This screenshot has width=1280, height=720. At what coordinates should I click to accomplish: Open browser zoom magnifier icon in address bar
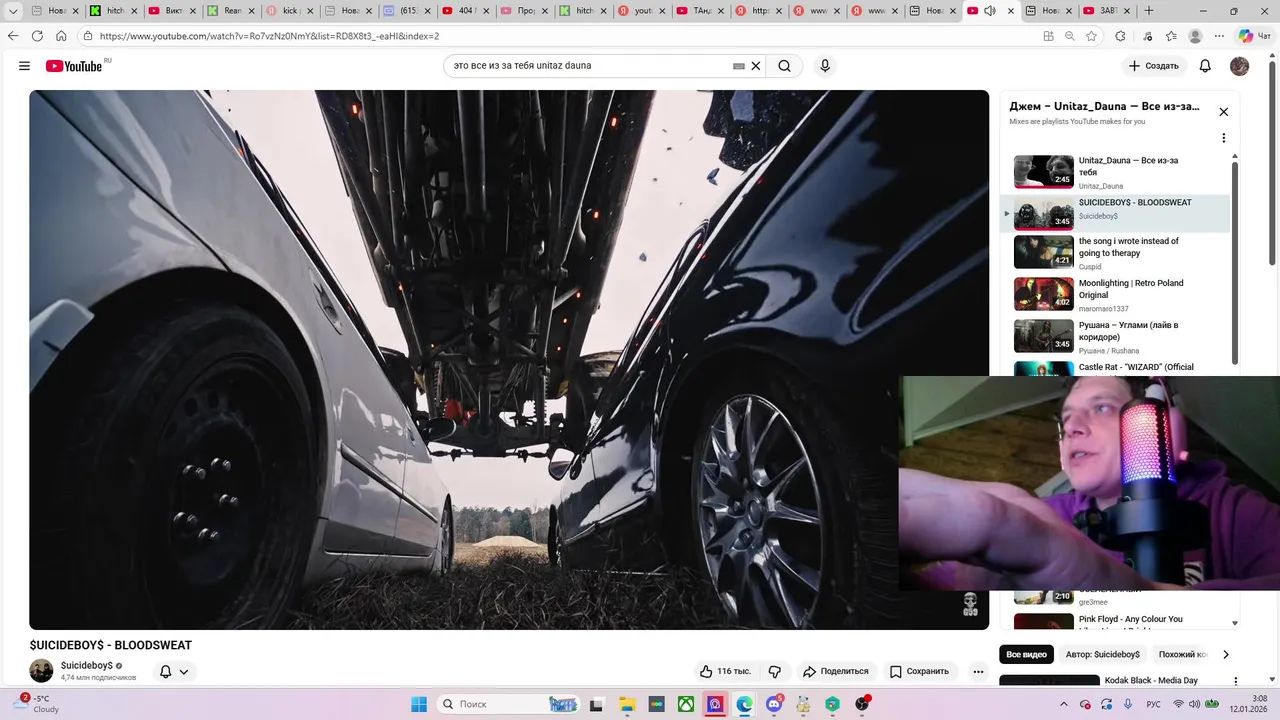(x=1069, y=36)
